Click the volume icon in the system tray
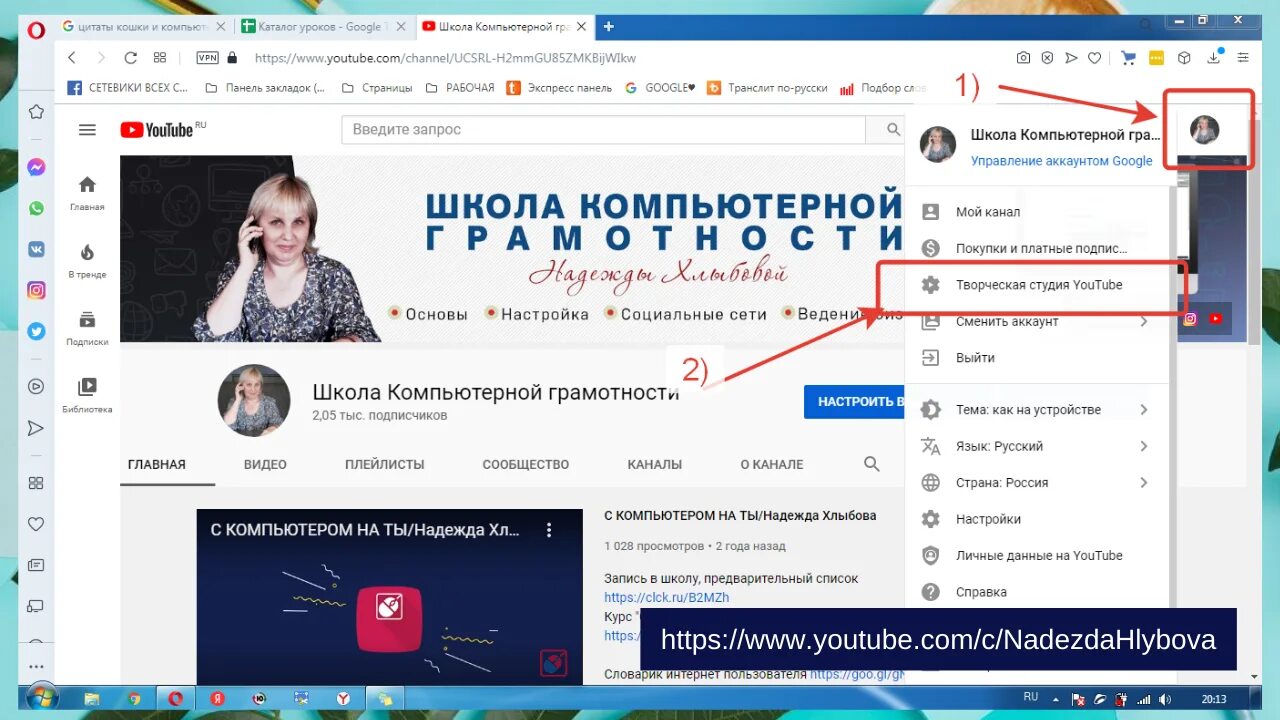 click(x=1163, y=698)
